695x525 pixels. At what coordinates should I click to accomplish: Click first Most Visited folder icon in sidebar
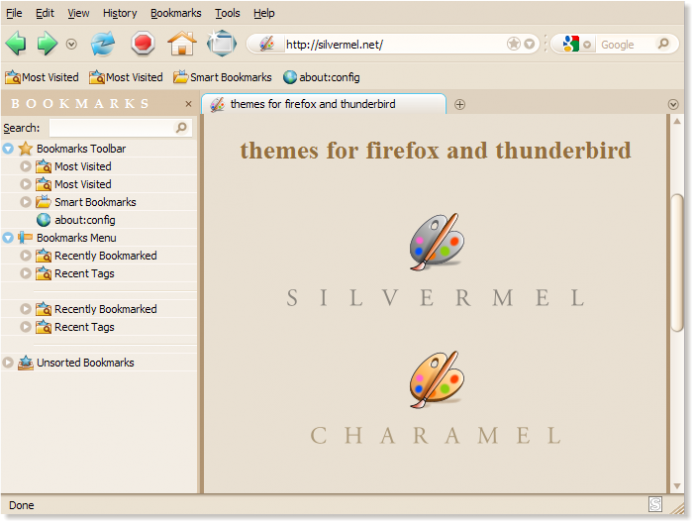pos(43,166)
